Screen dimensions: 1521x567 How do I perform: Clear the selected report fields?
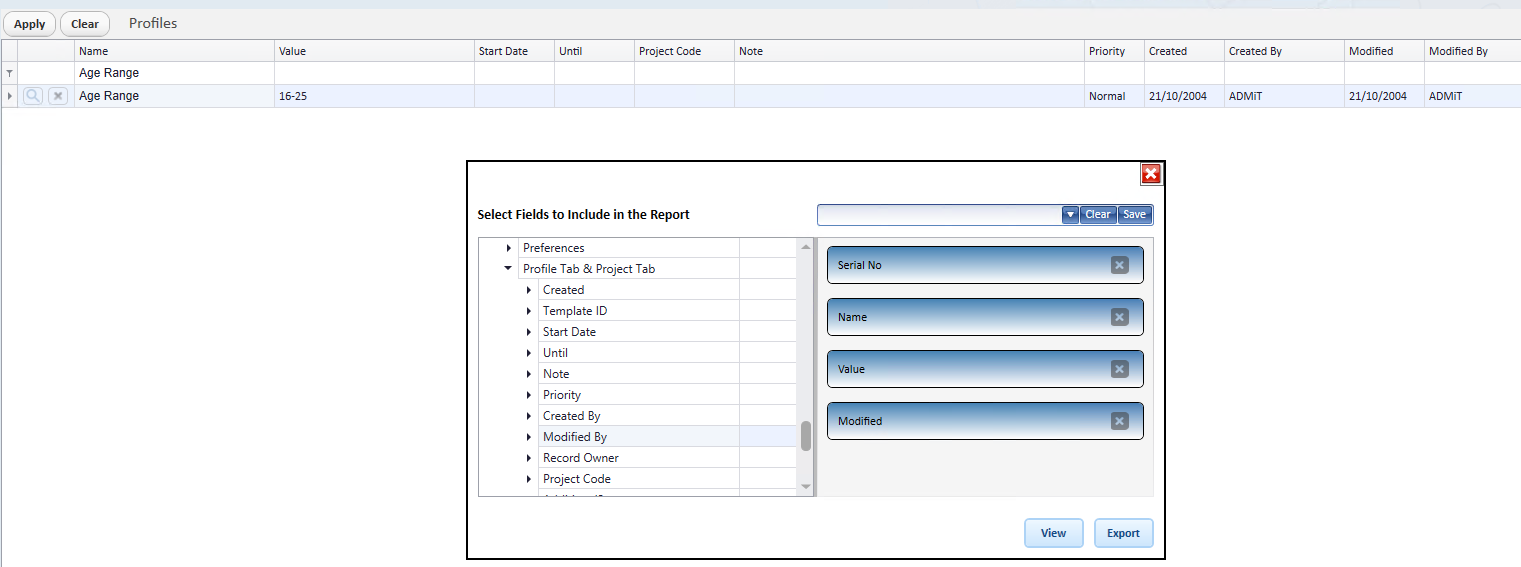(1098, 214)
